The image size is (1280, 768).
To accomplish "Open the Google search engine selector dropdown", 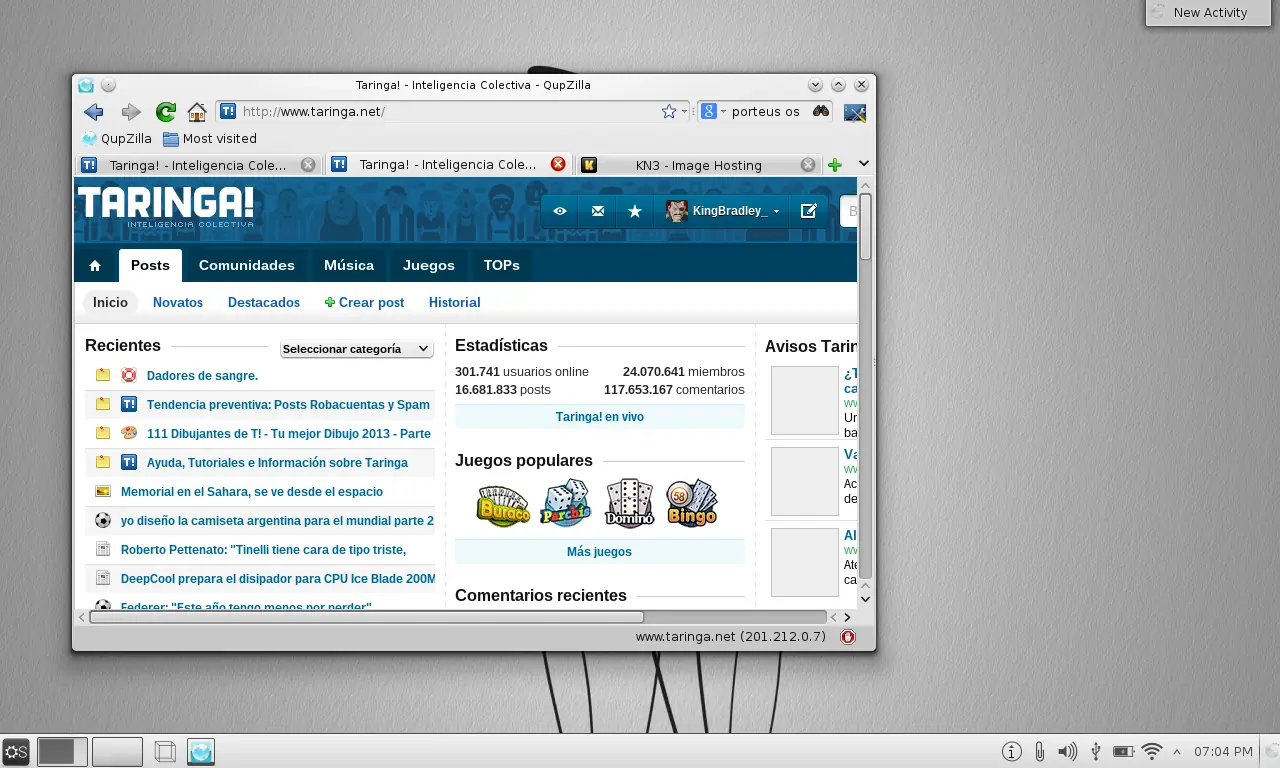I will click(713, 112).
